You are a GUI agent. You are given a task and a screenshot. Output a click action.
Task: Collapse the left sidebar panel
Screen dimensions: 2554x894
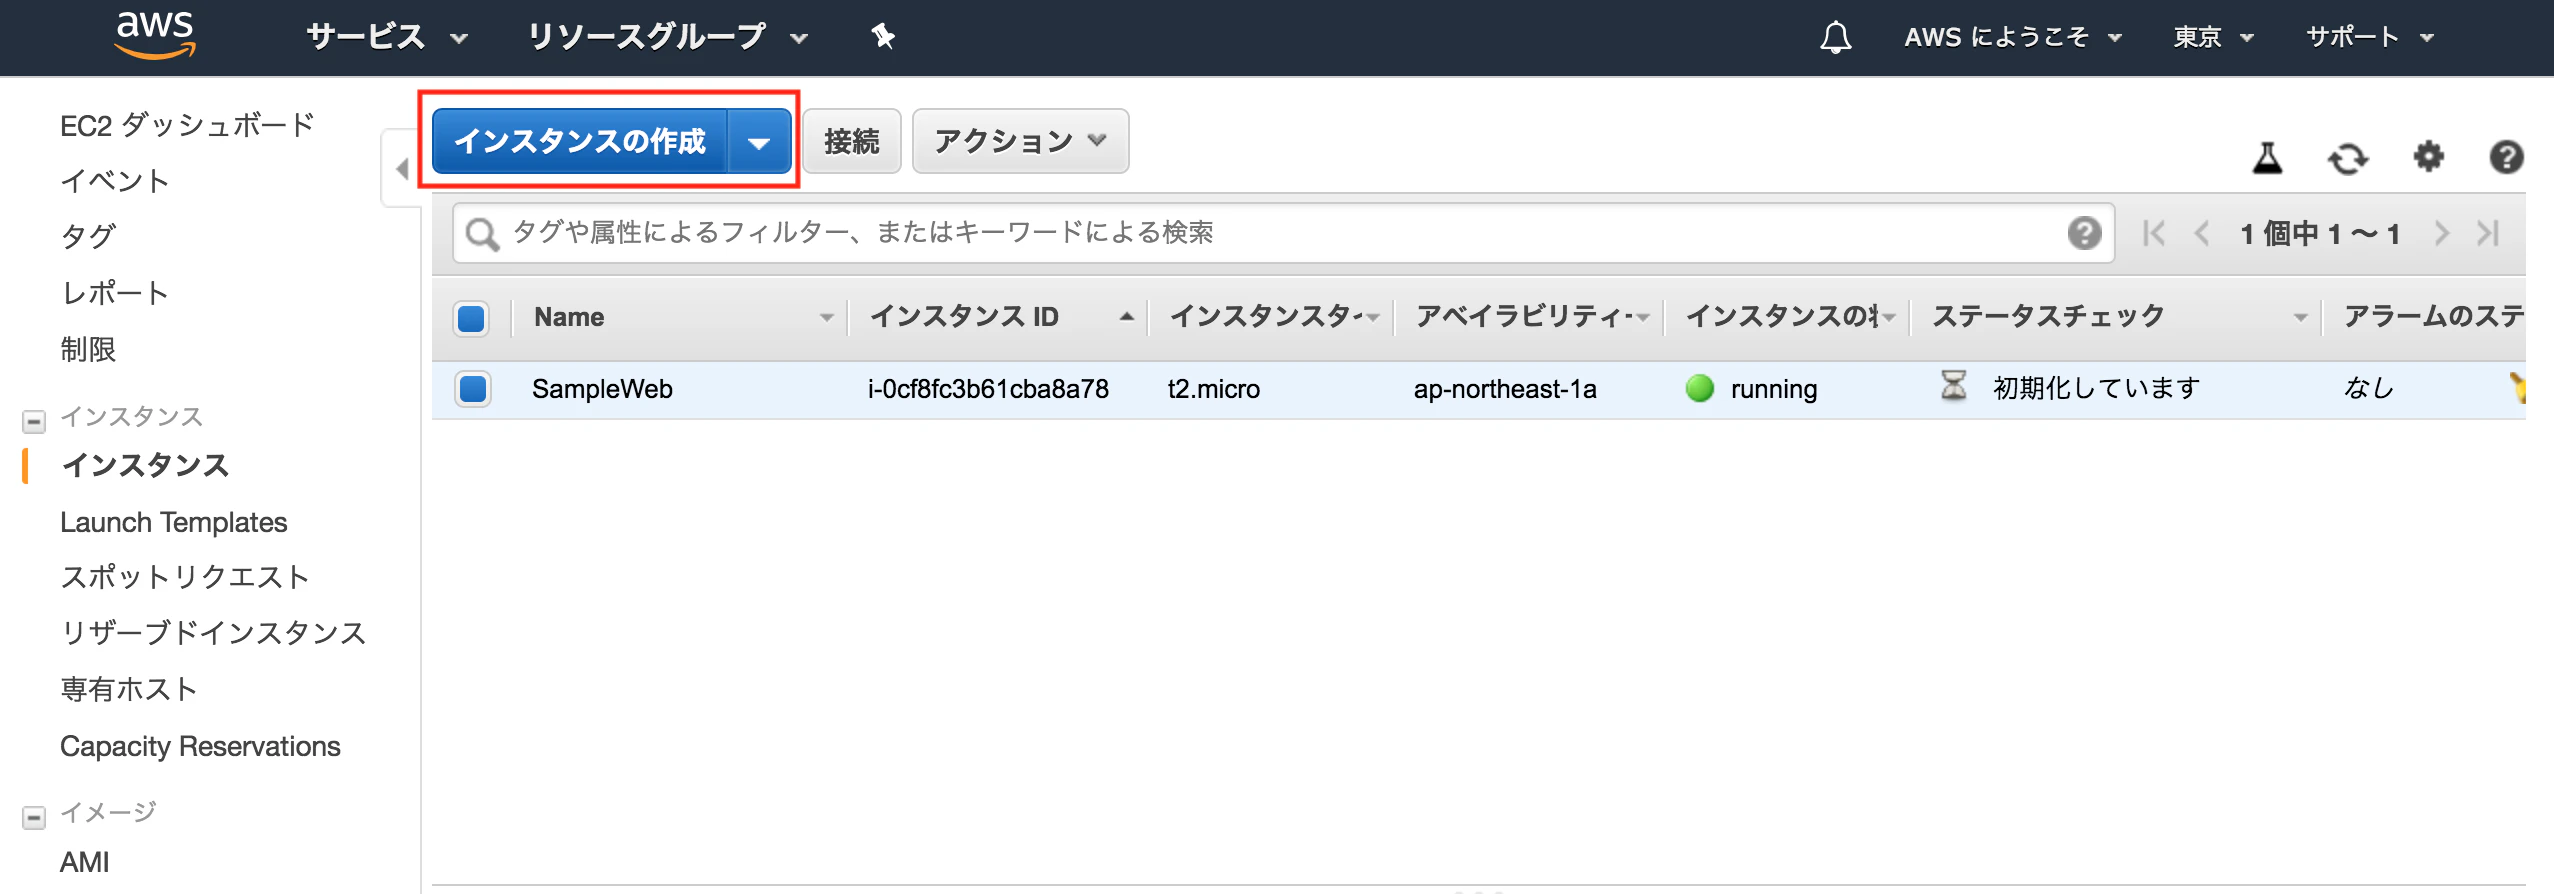click(402, 168)
